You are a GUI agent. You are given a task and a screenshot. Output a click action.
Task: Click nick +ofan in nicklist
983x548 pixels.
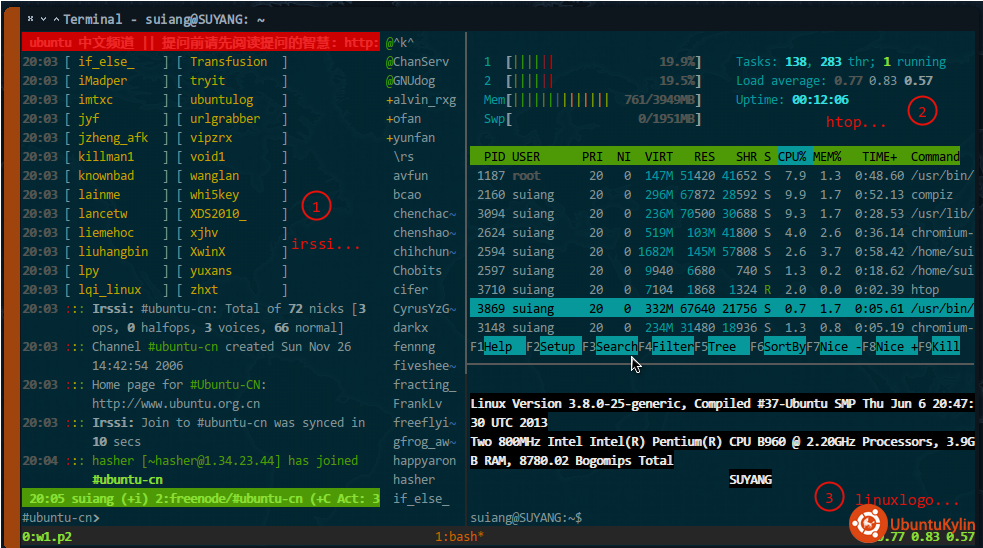tap(403, 119)
